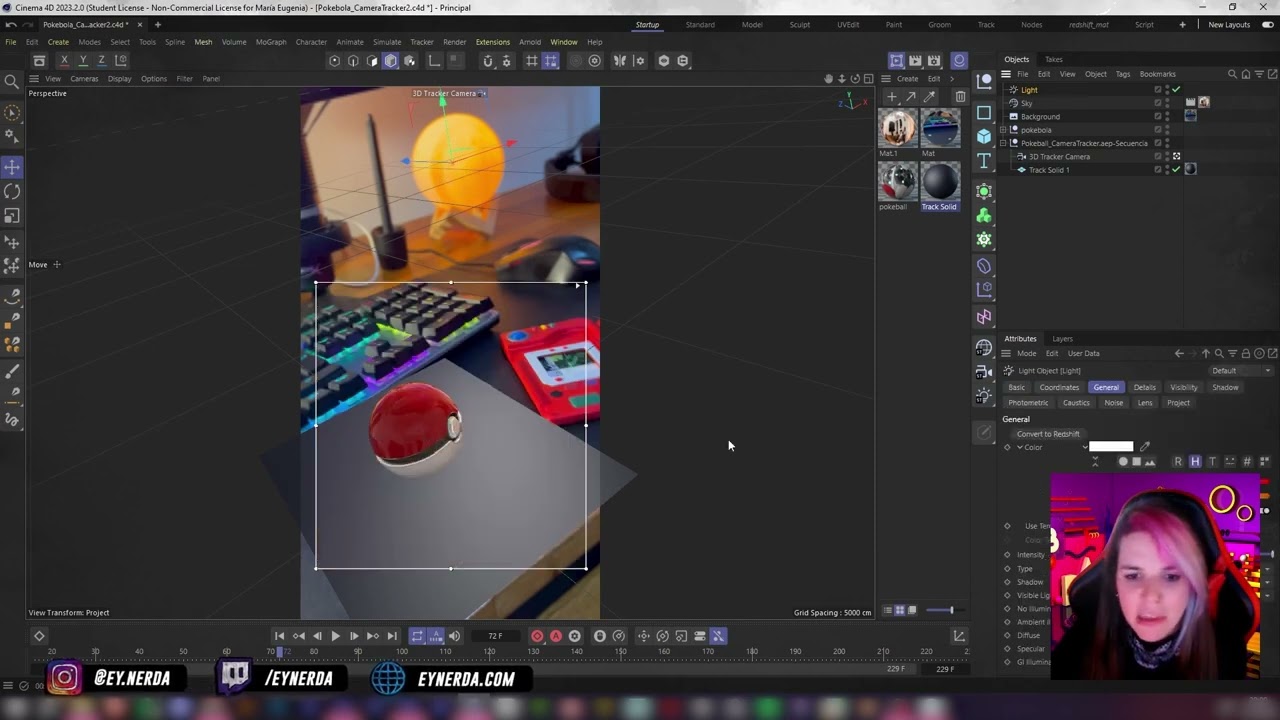Toggle the Track Solid 1 green checkmark

(x=1176, y=170)
